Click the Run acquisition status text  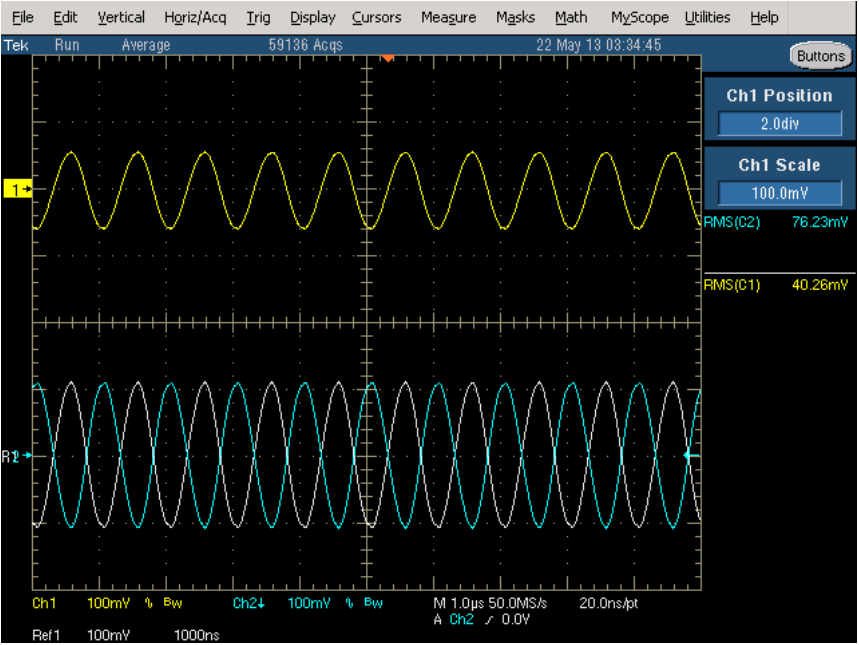(67, 45)
